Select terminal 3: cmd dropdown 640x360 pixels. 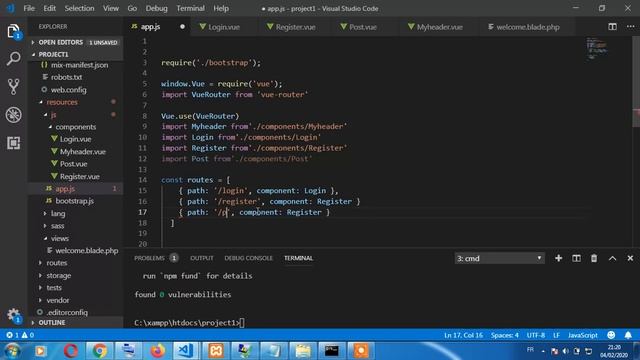(500, 258)
